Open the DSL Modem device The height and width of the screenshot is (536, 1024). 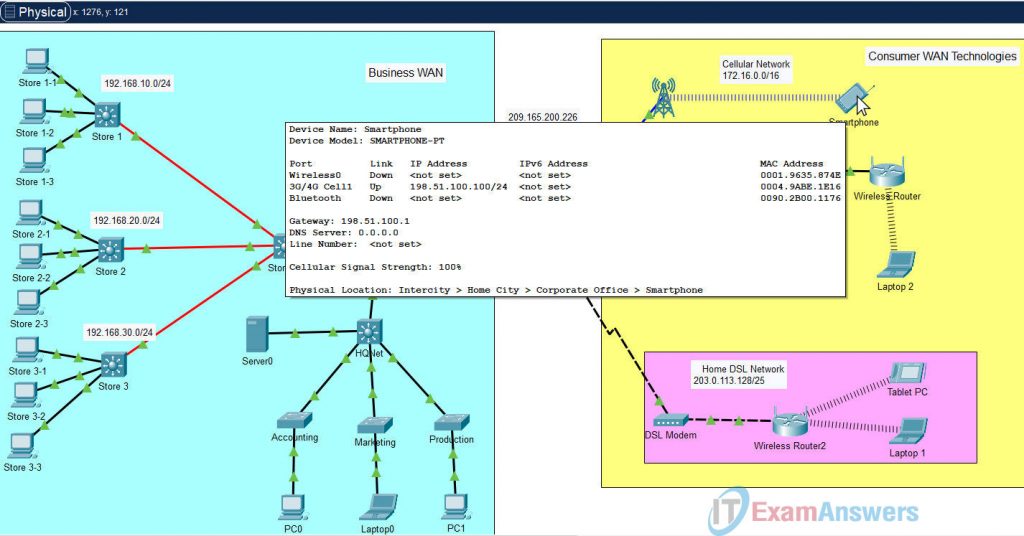670,420
